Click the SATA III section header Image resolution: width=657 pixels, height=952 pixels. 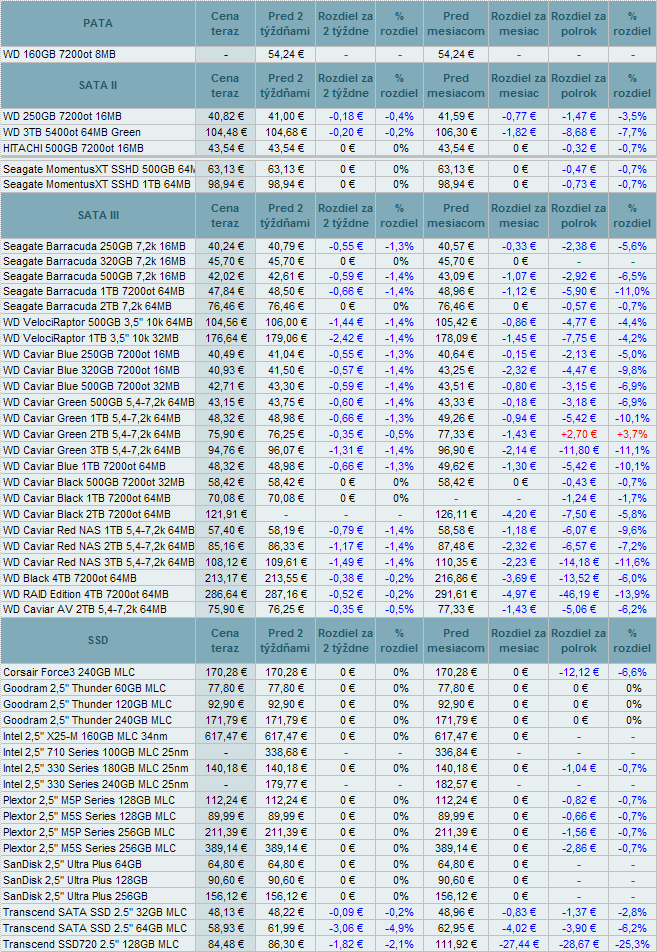(98, 215)
